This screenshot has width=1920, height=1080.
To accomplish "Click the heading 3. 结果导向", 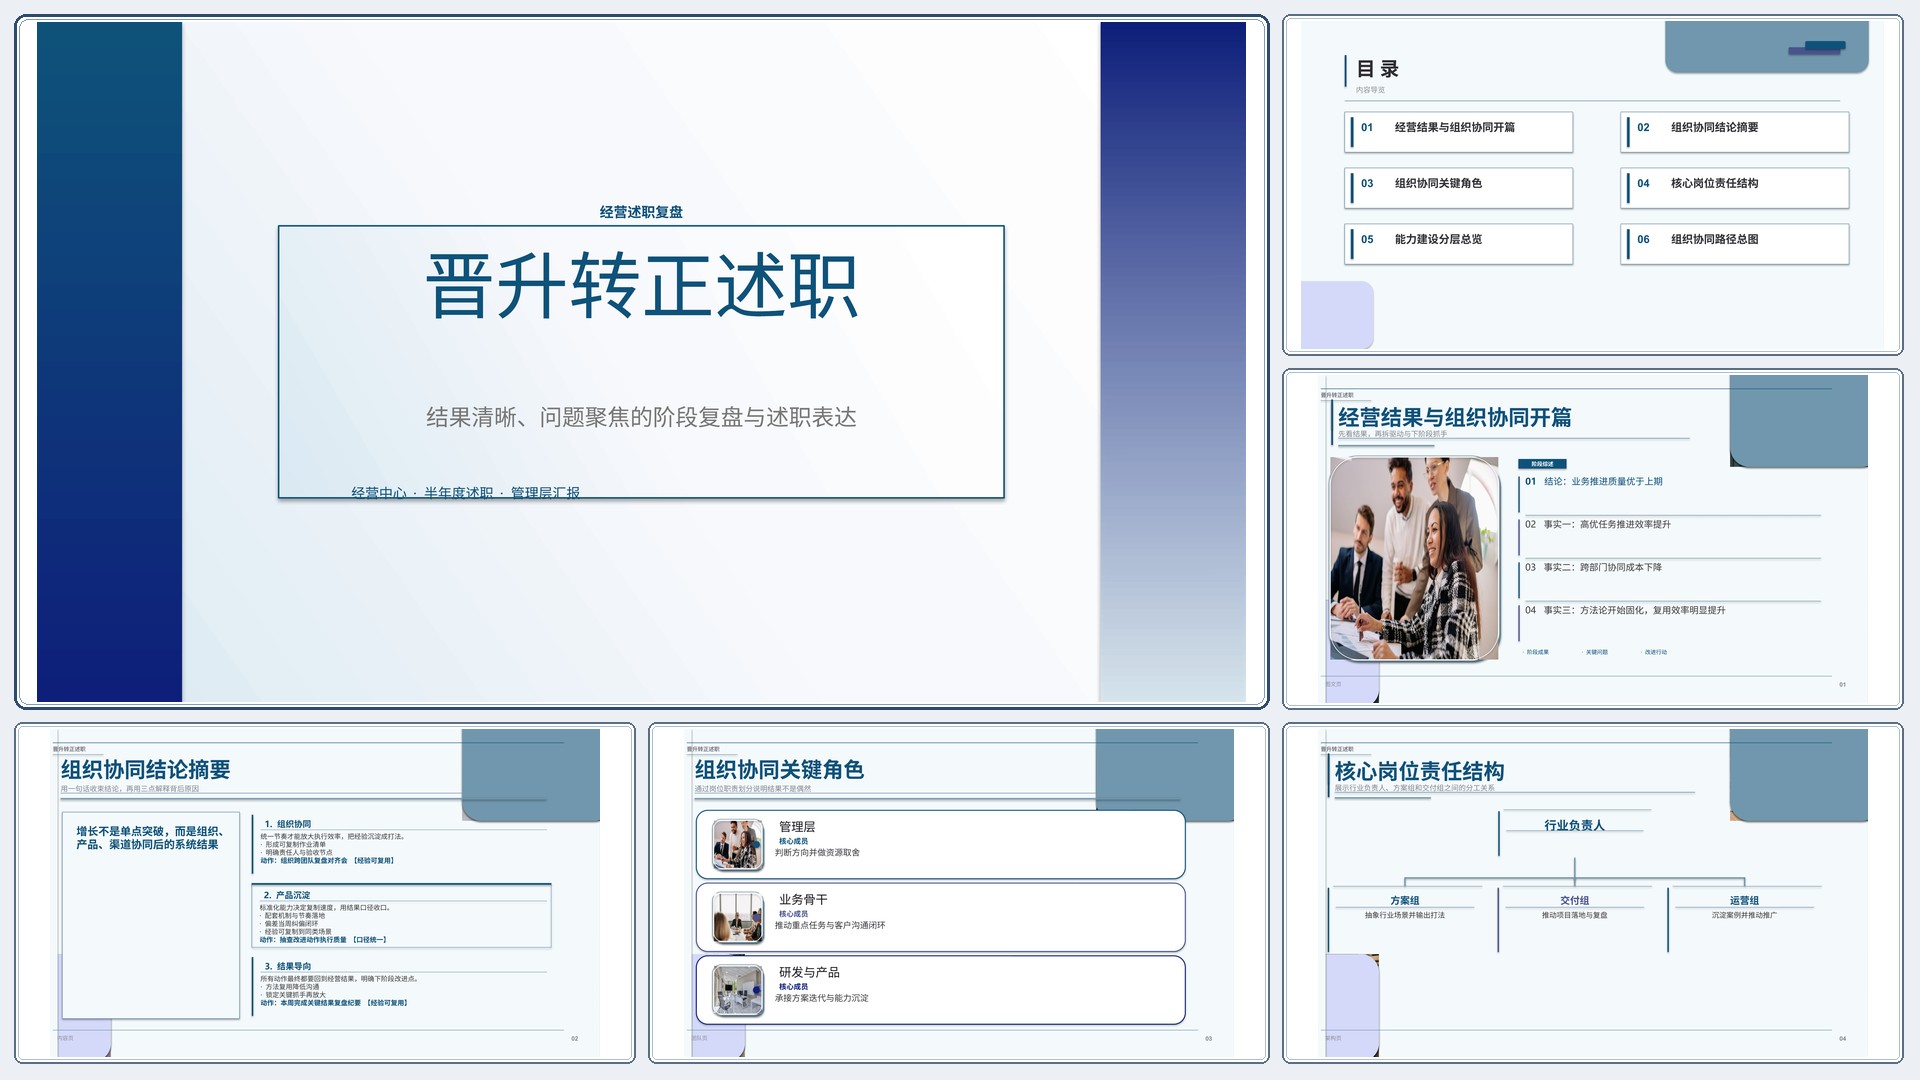I will pos(287,966).
